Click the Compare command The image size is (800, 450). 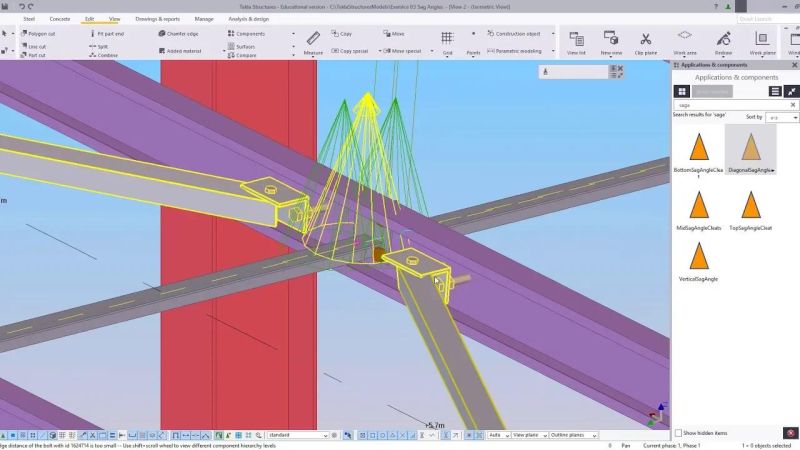[x=242, y=55]
